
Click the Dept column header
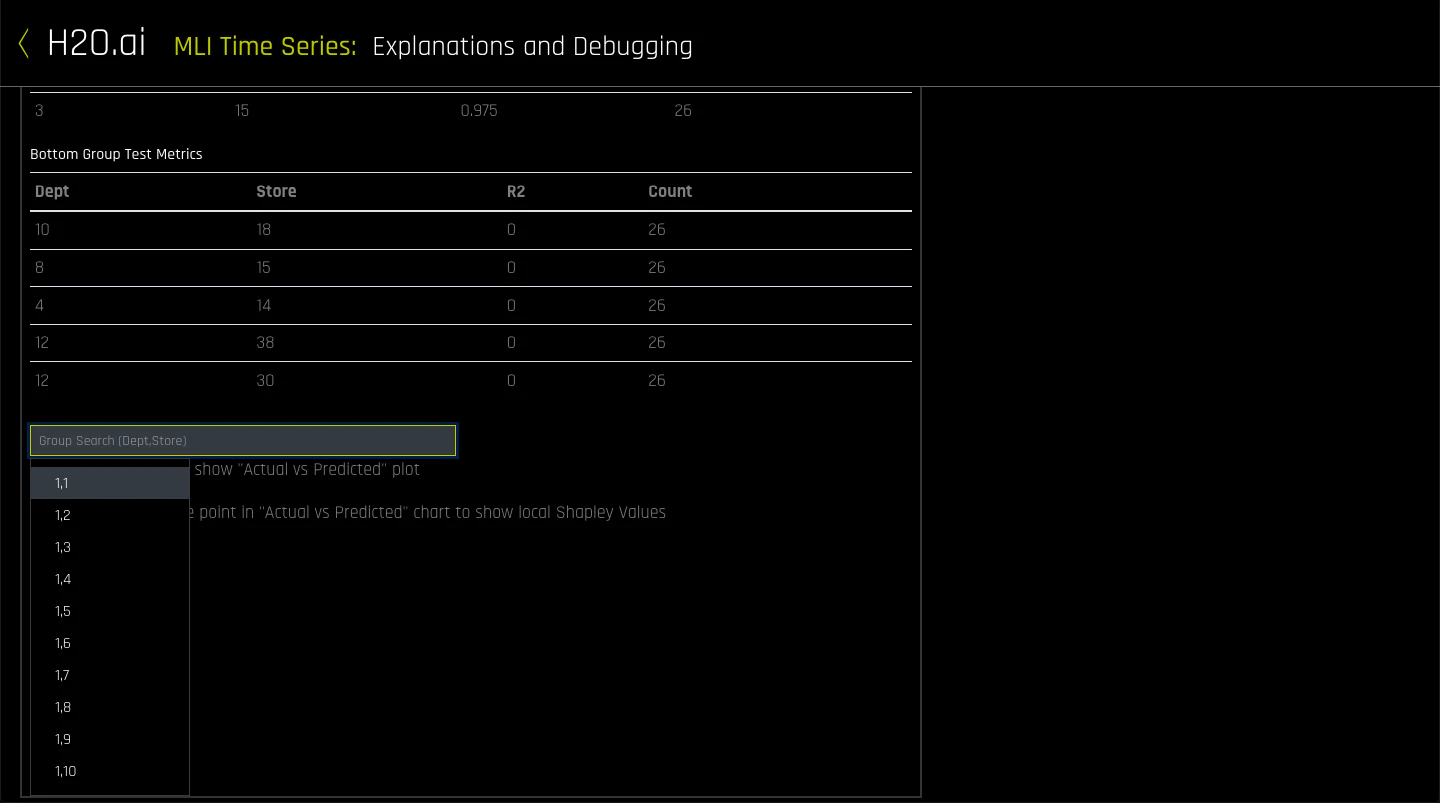[x=52, y=191]
